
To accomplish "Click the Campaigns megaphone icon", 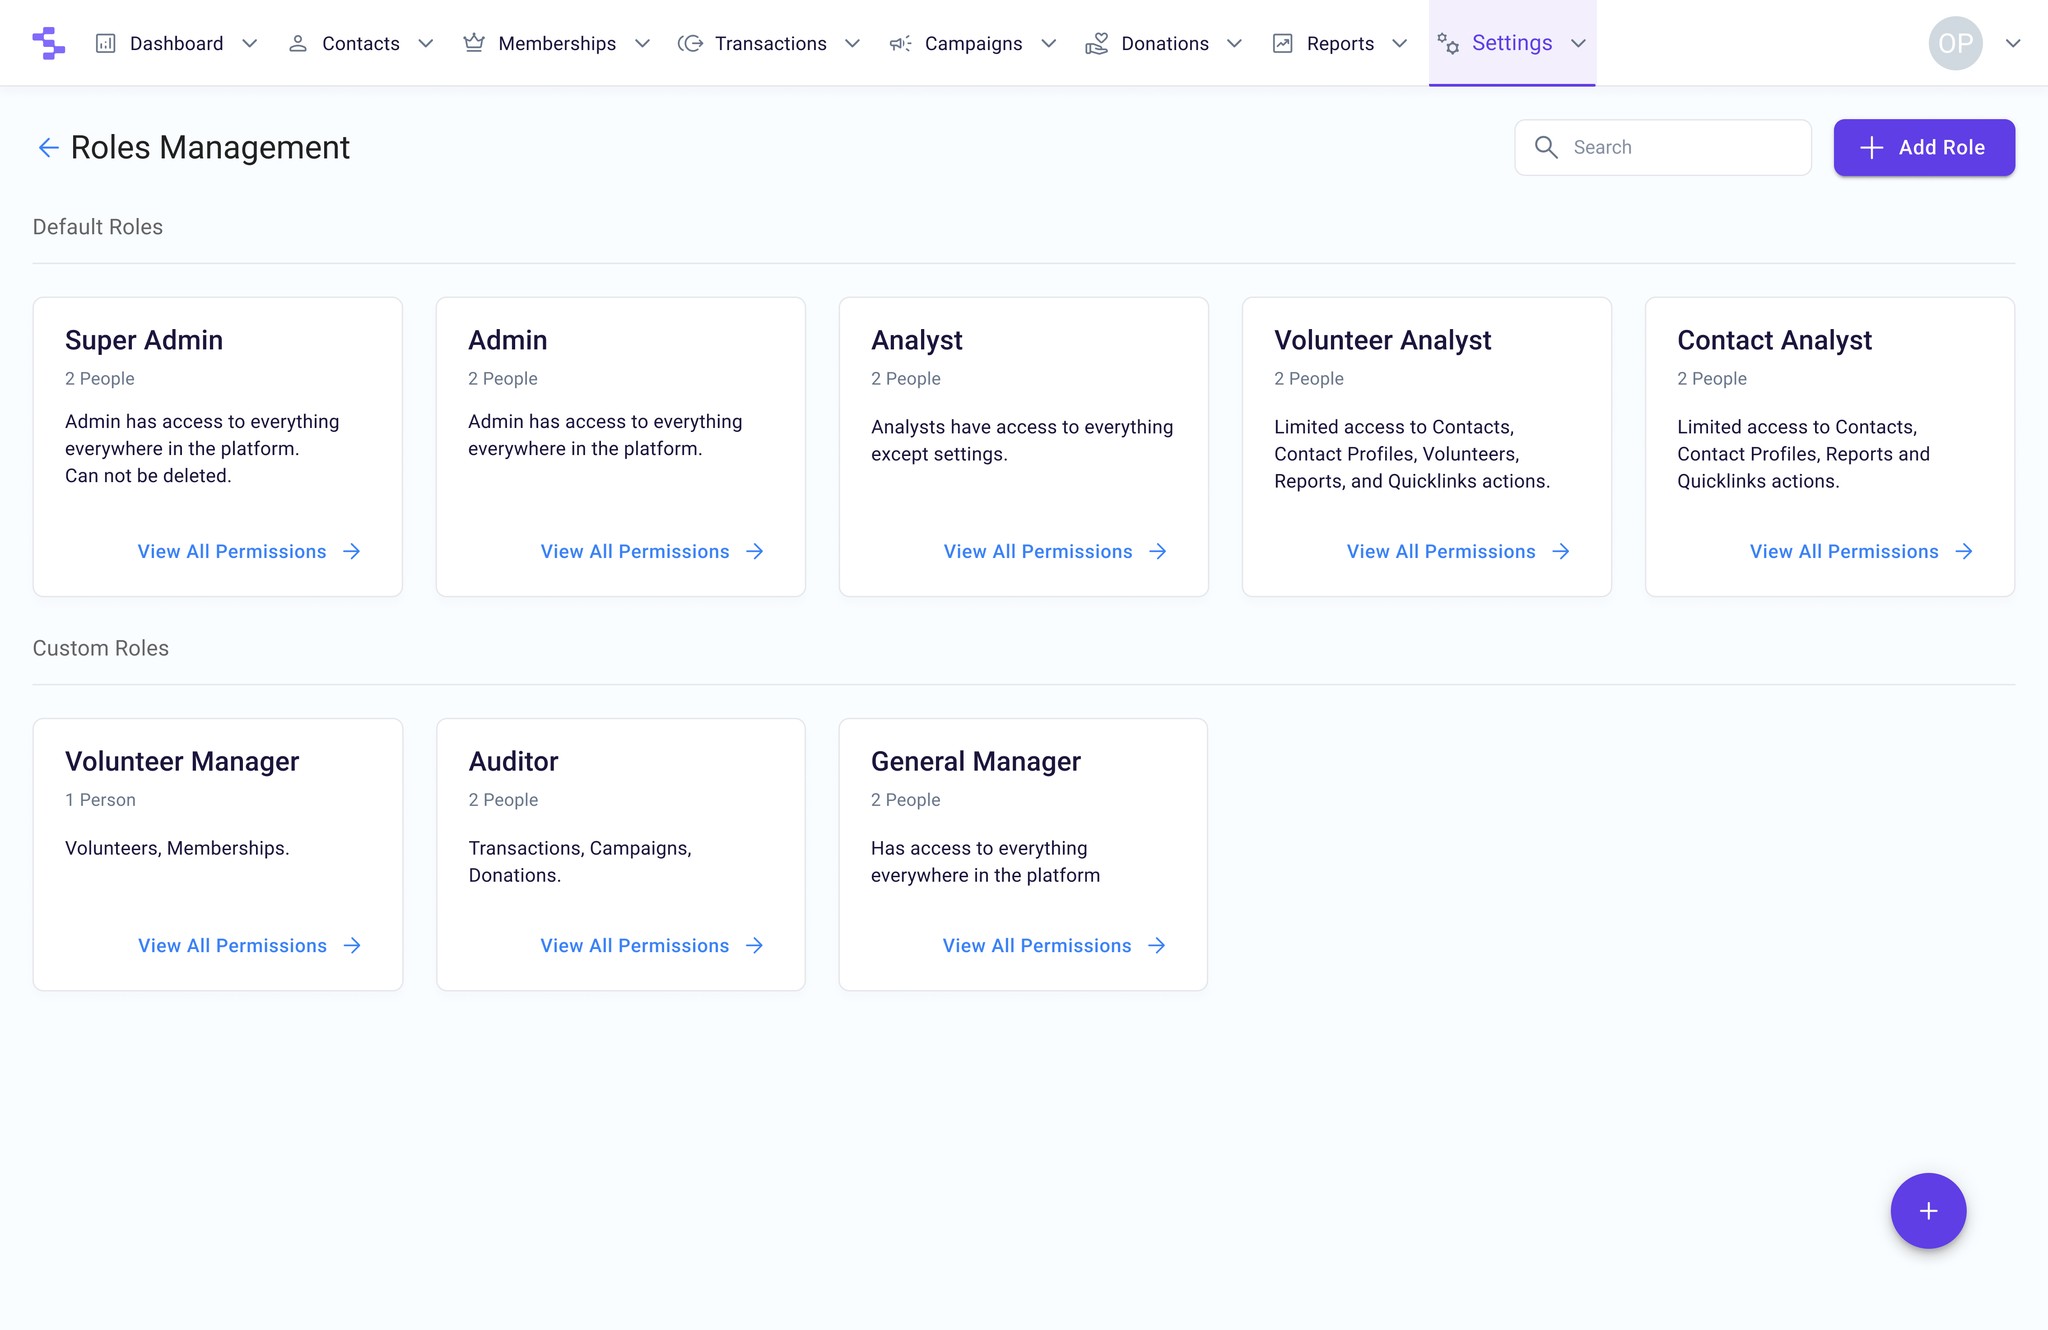I will [900, 43].
